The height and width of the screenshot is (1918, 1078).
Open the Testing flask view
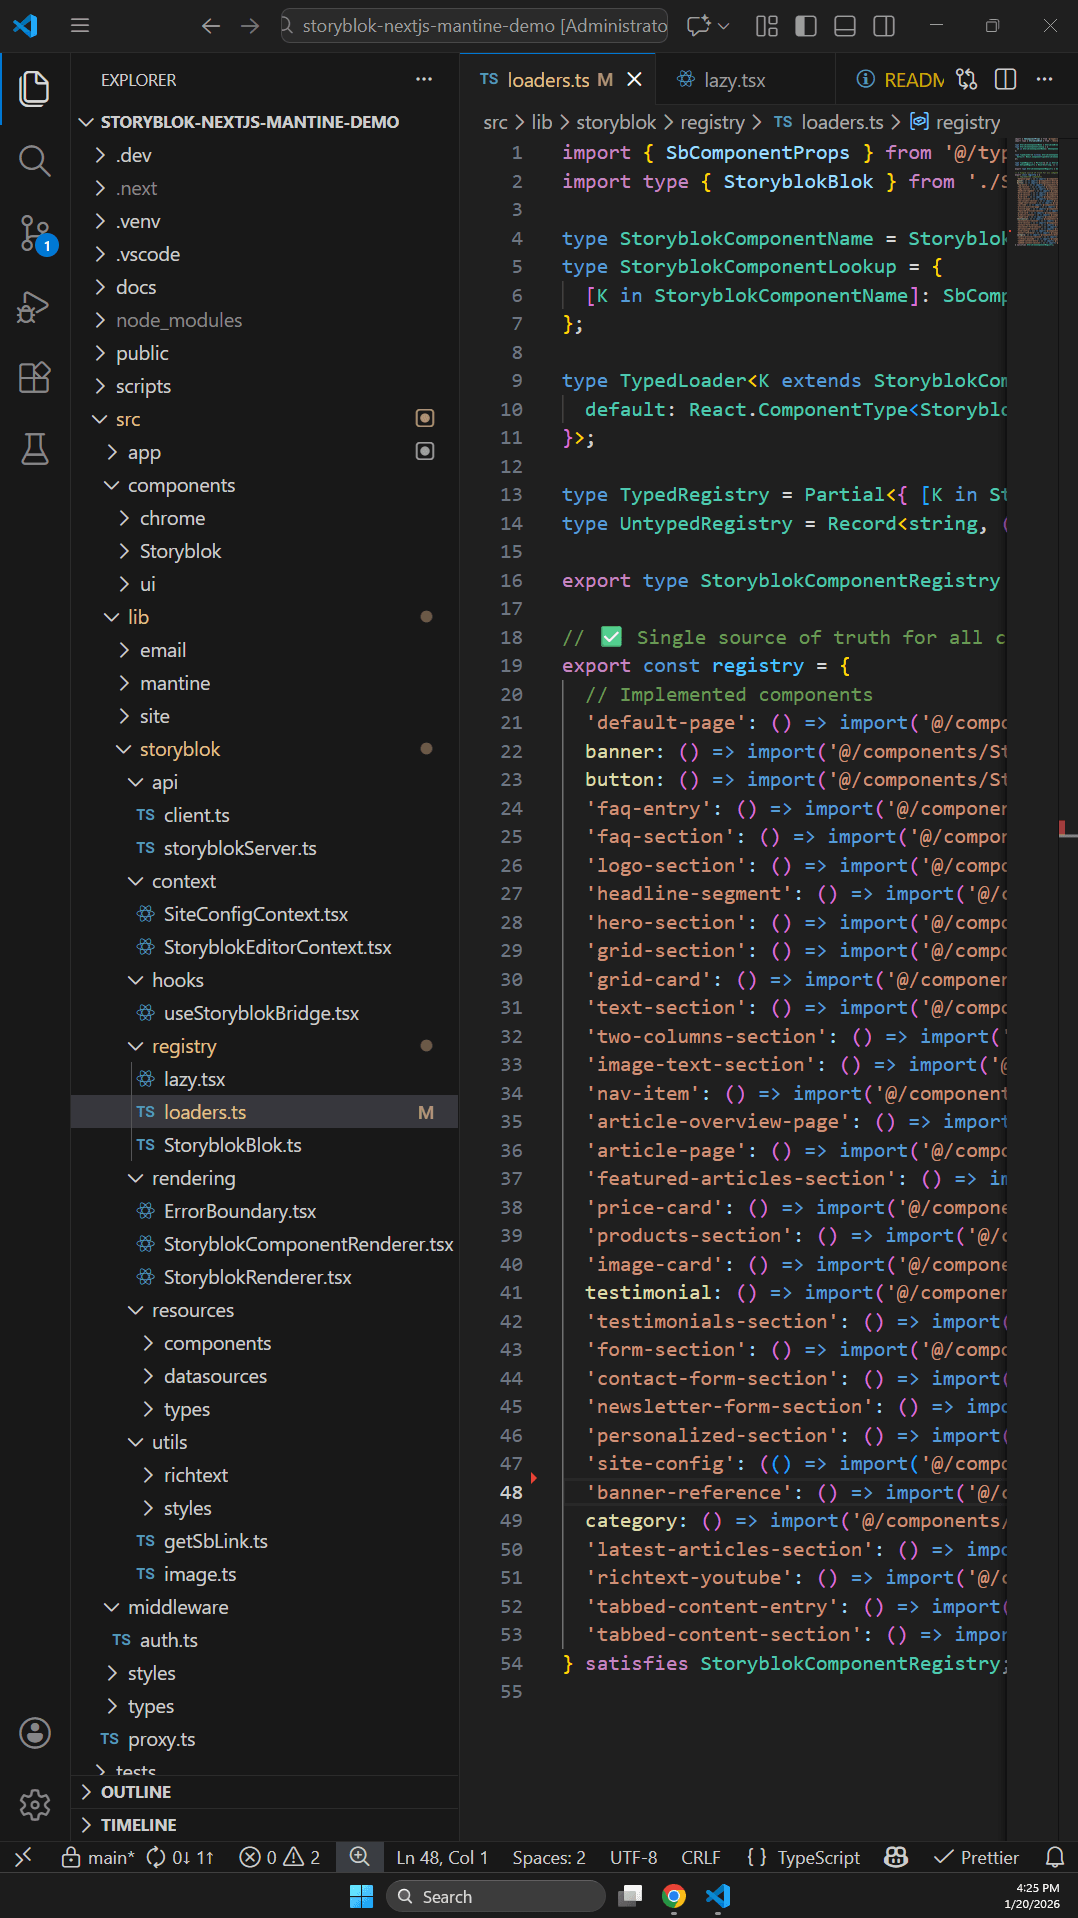35,449
